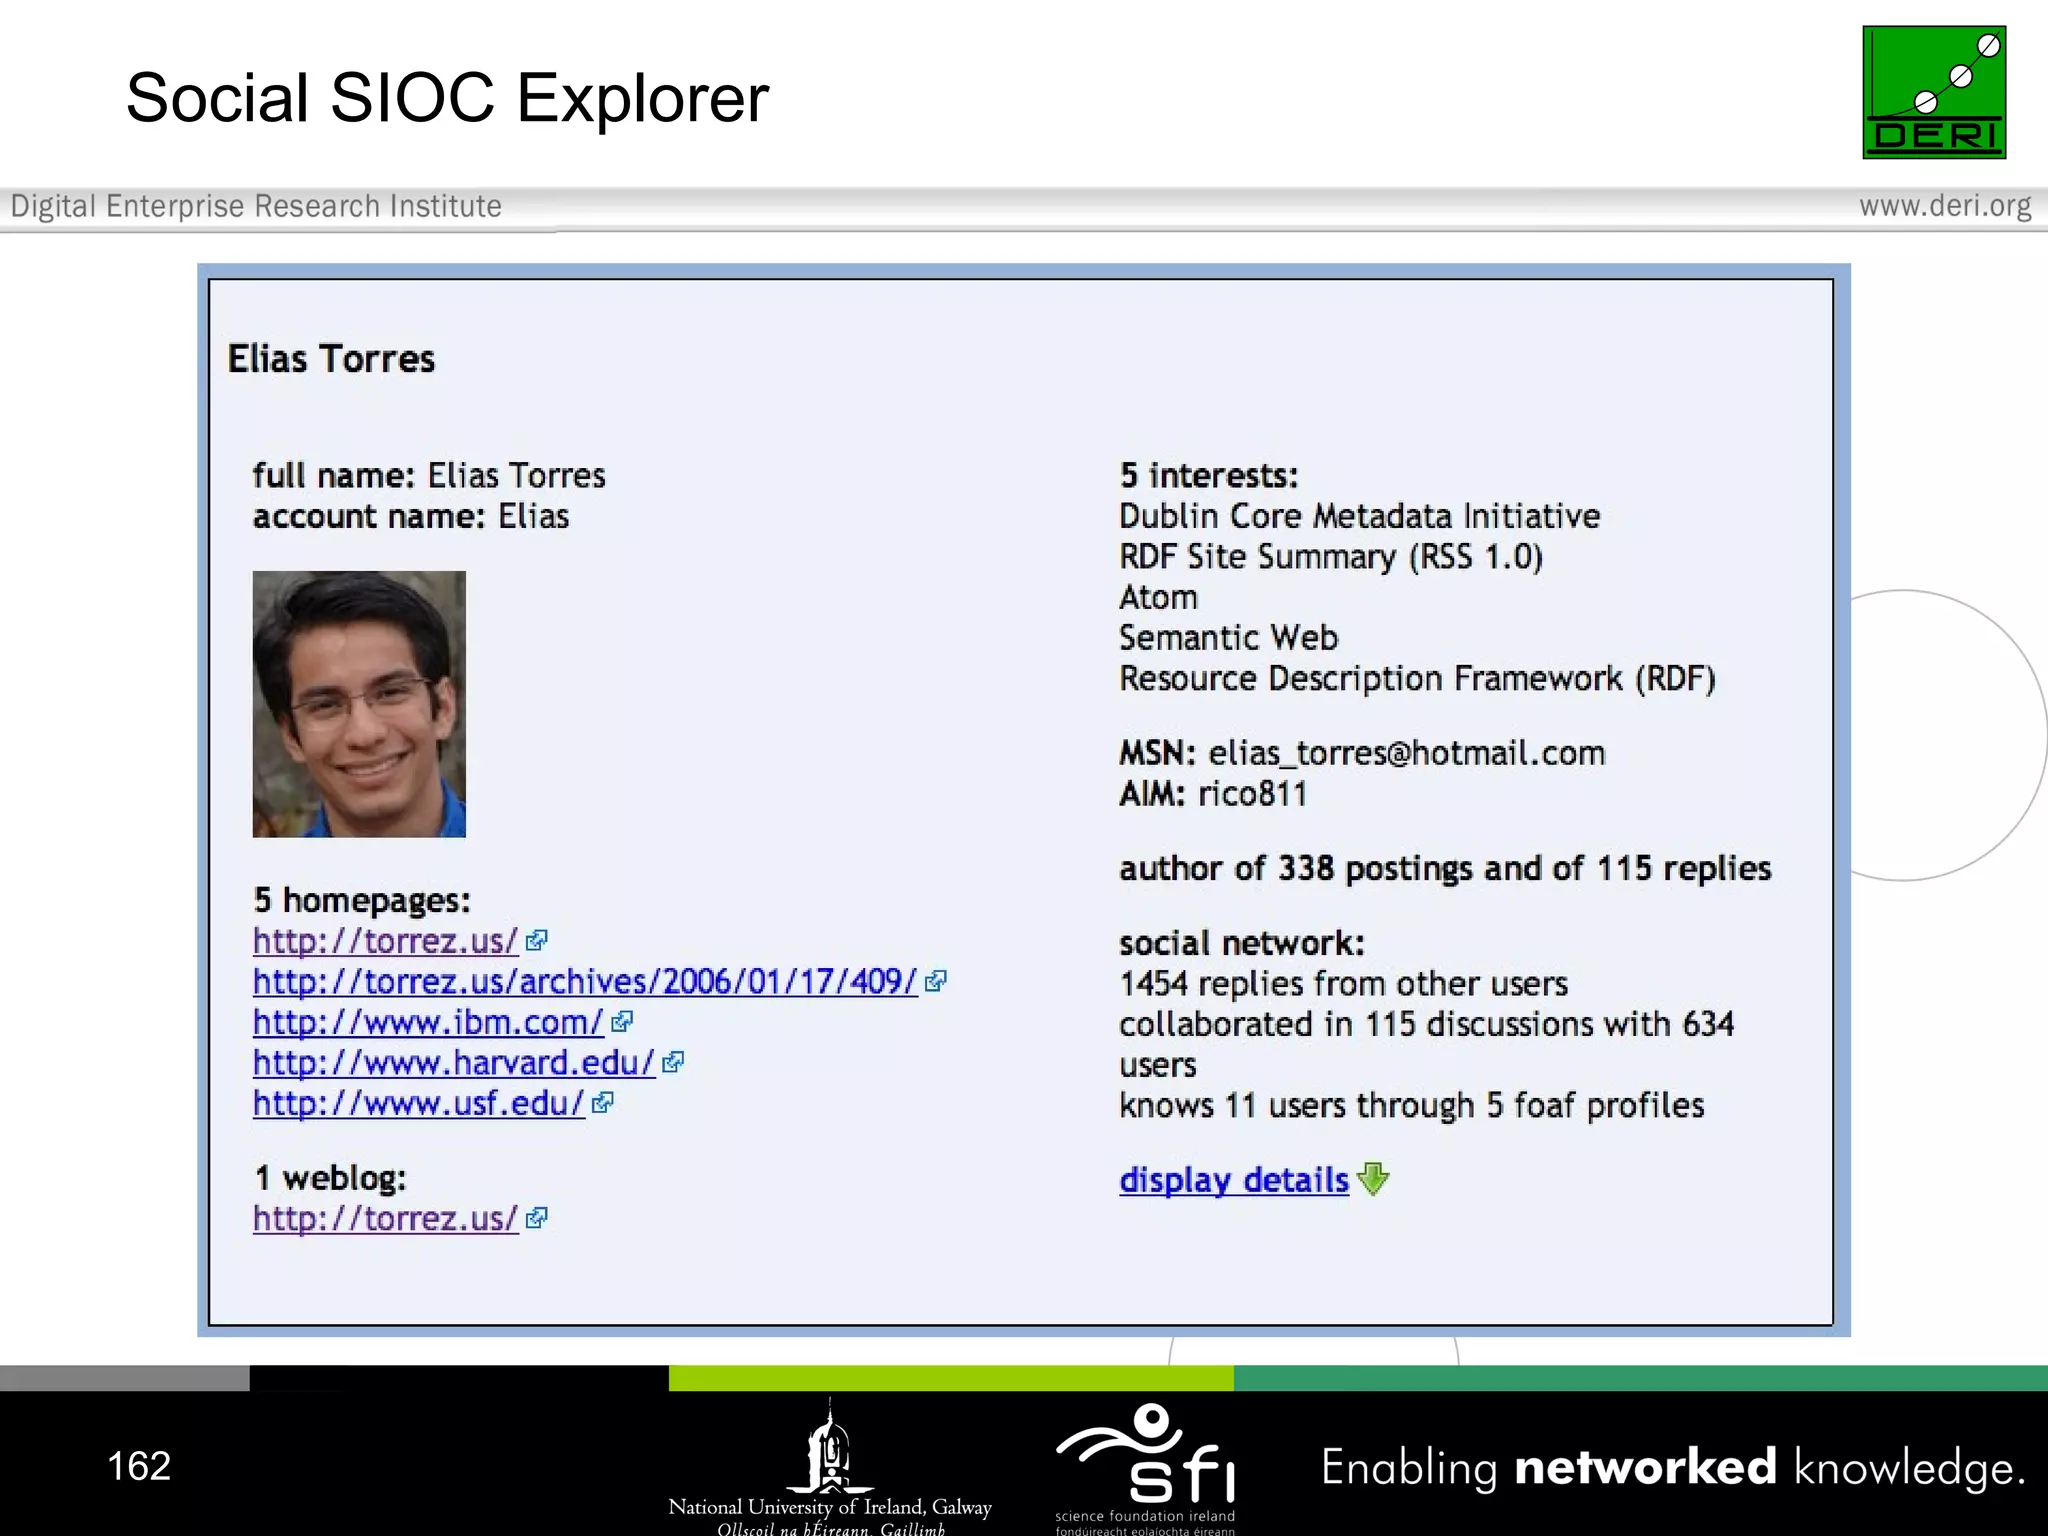Click the 'full name: Elias Torres' line
2048x1536 pixels.
point(429,475)
